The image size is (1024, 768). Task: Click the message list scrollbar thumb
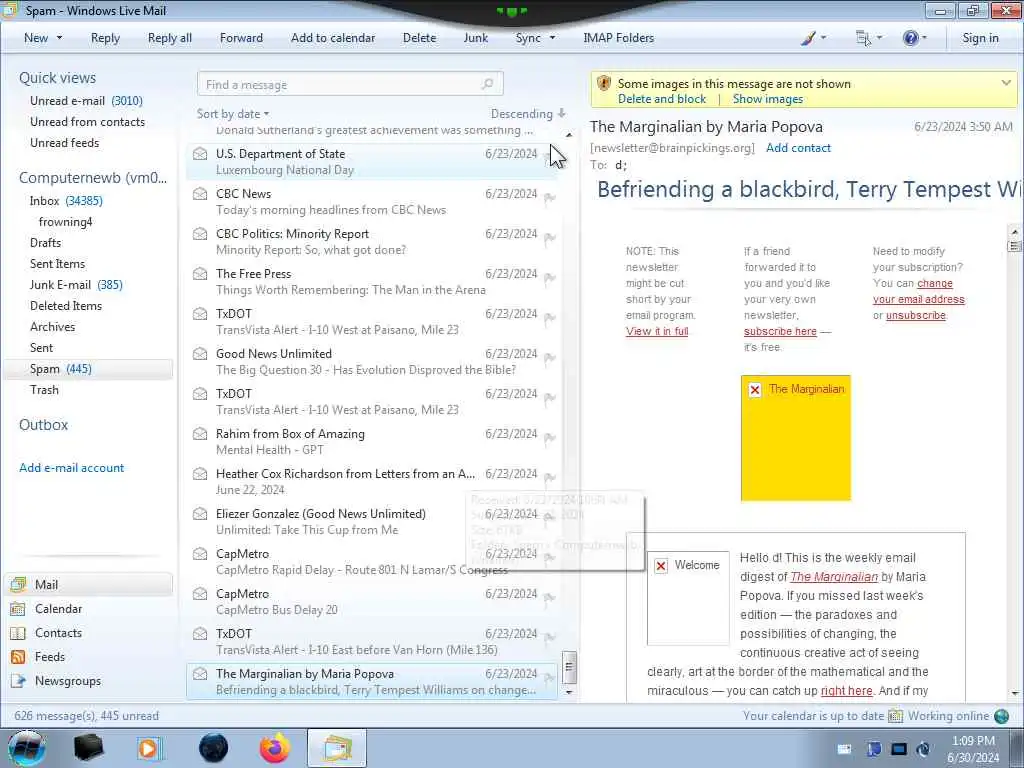(569, 667)
